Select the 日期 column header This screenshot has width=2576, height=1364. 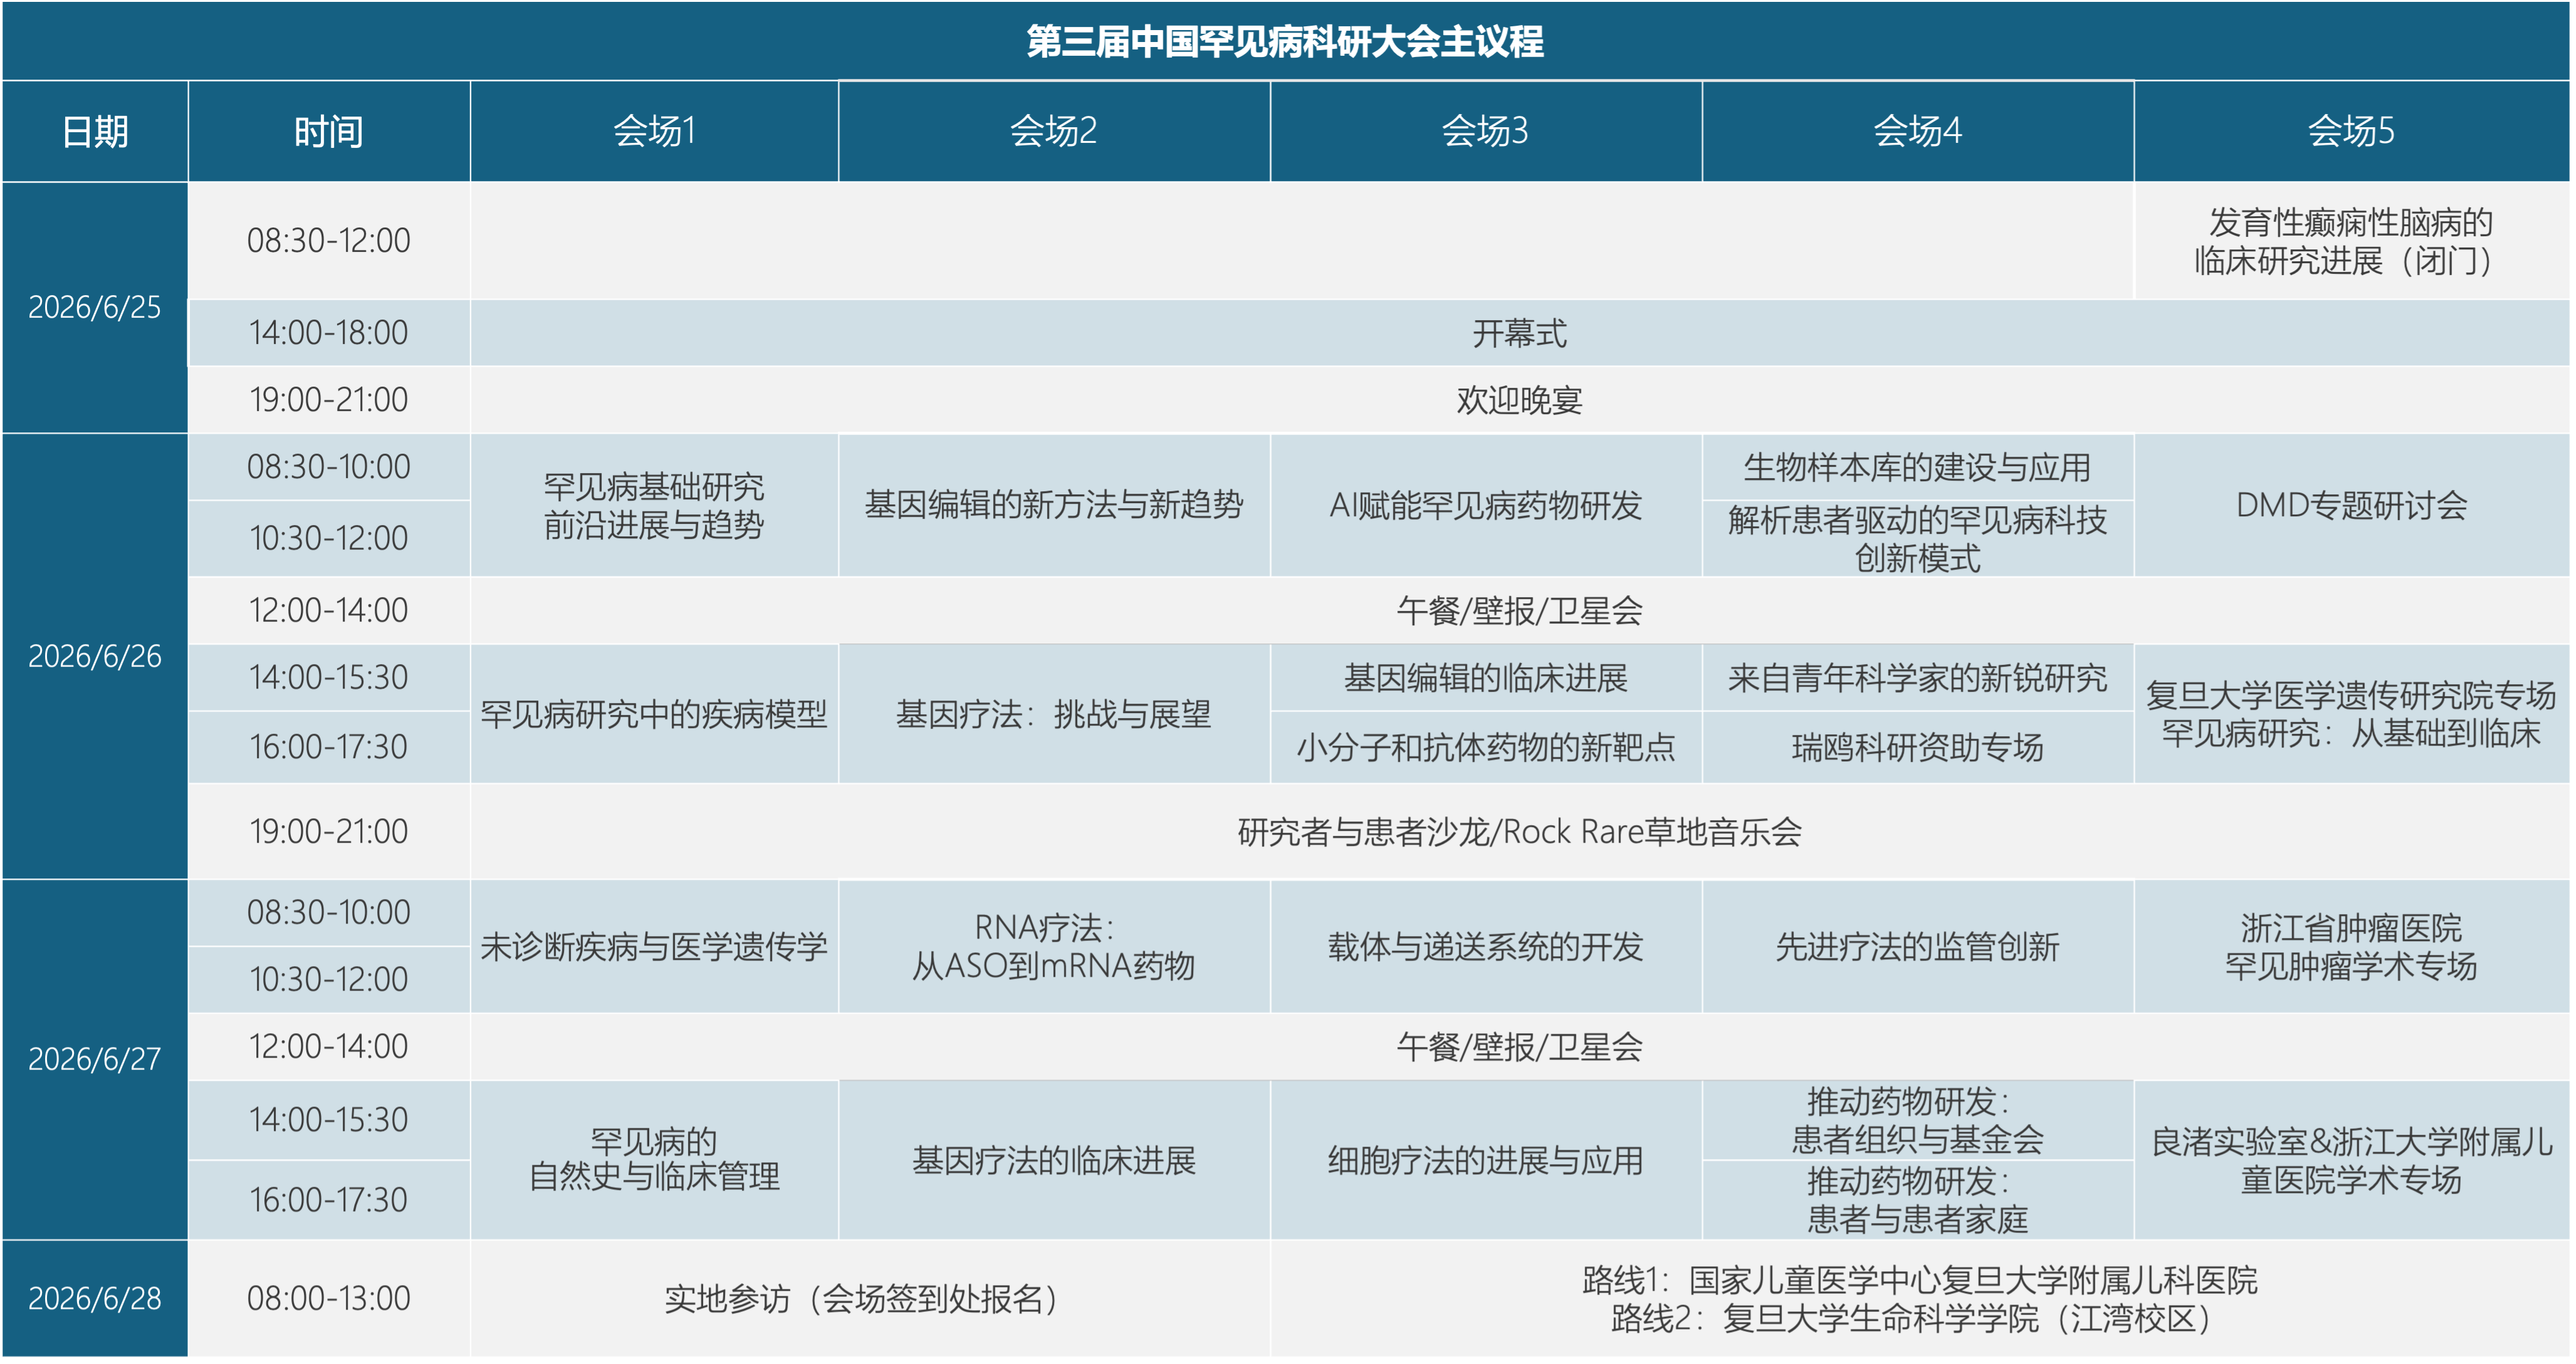[x=95, y=131]
